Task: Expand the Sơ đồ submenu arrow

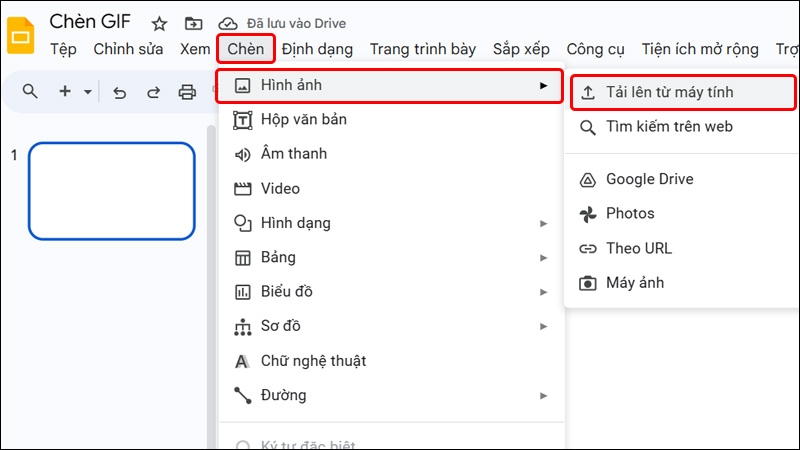Action: pos(543,327)
